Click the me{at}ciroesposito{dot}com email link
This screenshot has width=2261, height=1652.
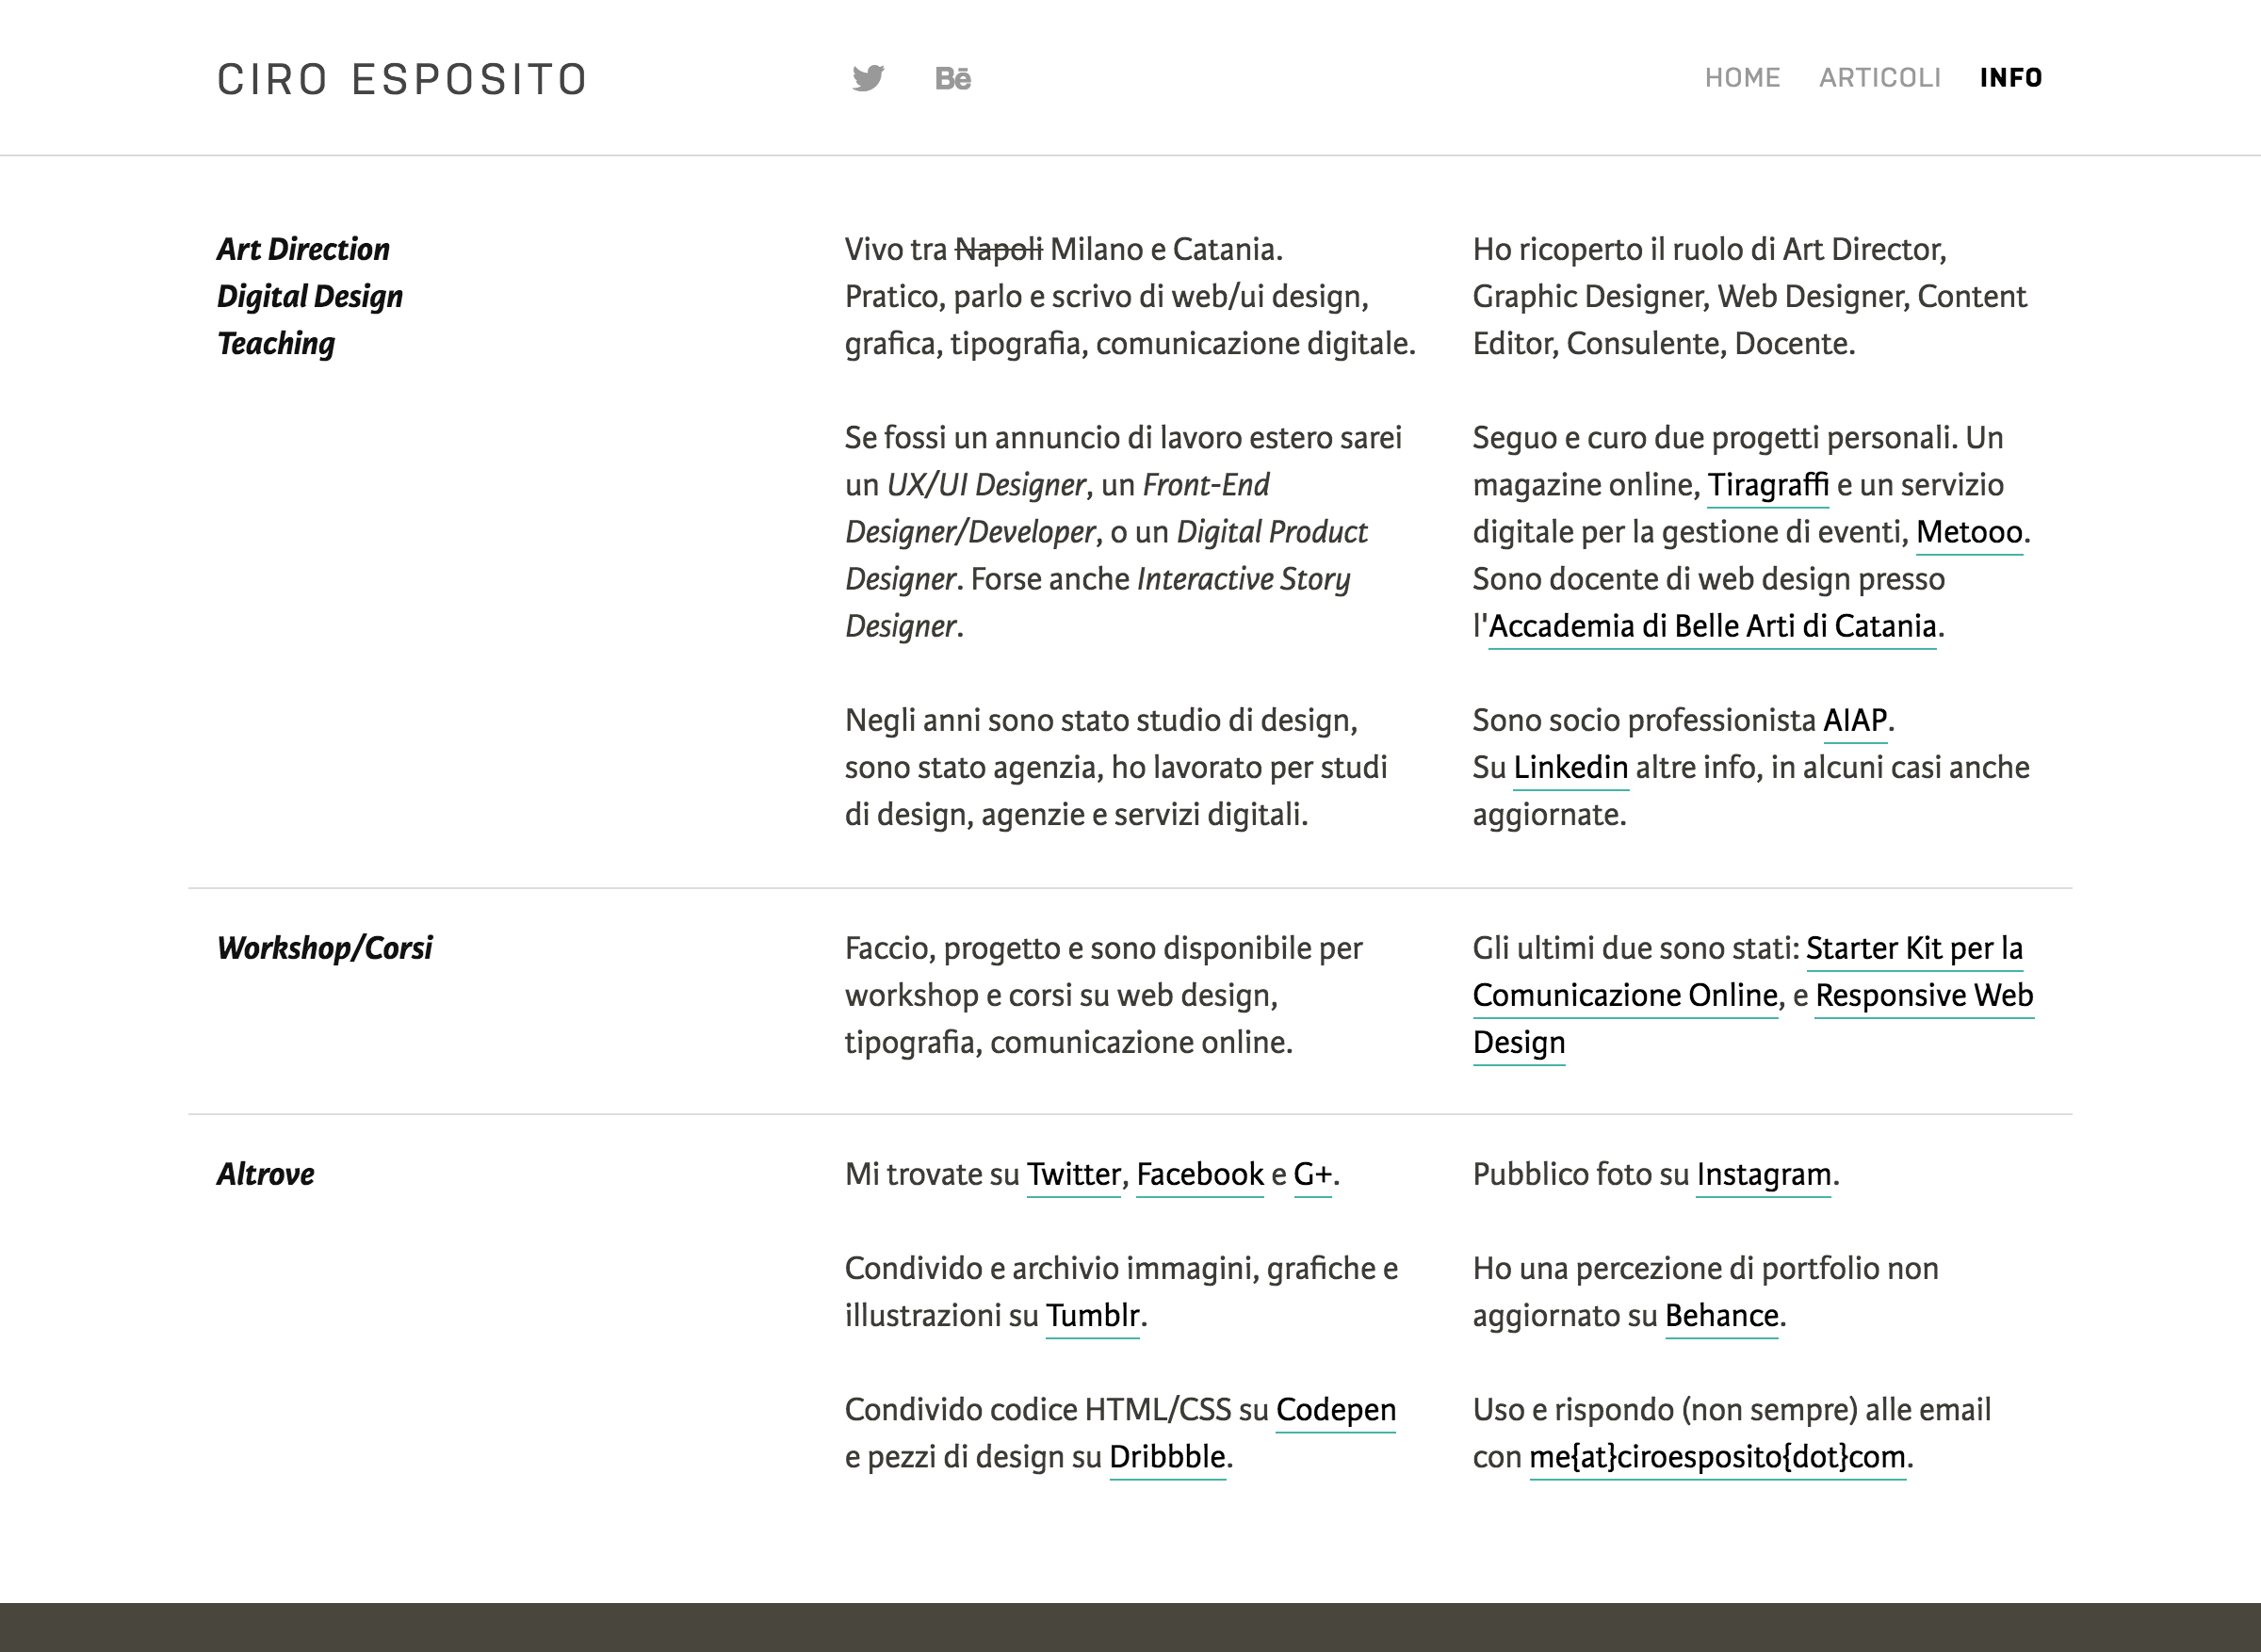tap(1717, 1456)
